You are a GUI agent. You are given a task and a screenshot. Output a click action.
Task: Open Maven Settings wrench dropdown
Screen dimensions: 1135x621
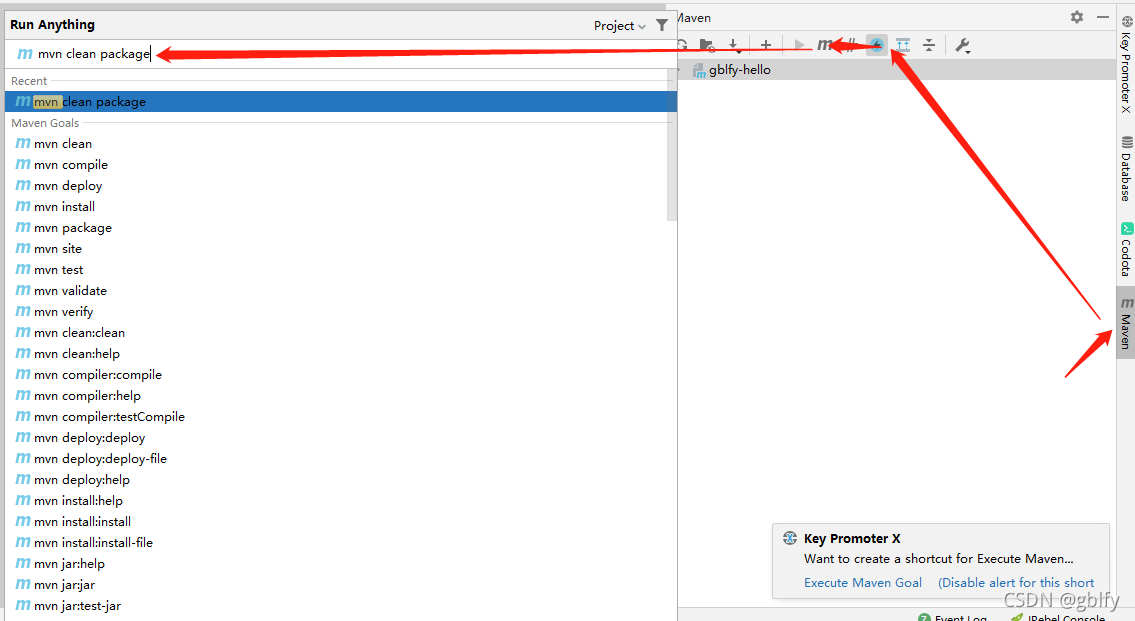962,46
